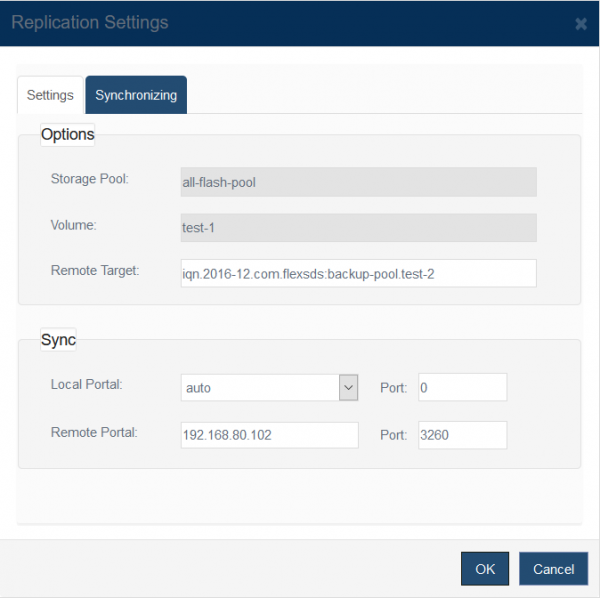Open the Synchronizing tab
This screenshot has width=600, height=598.
(136, 95)
